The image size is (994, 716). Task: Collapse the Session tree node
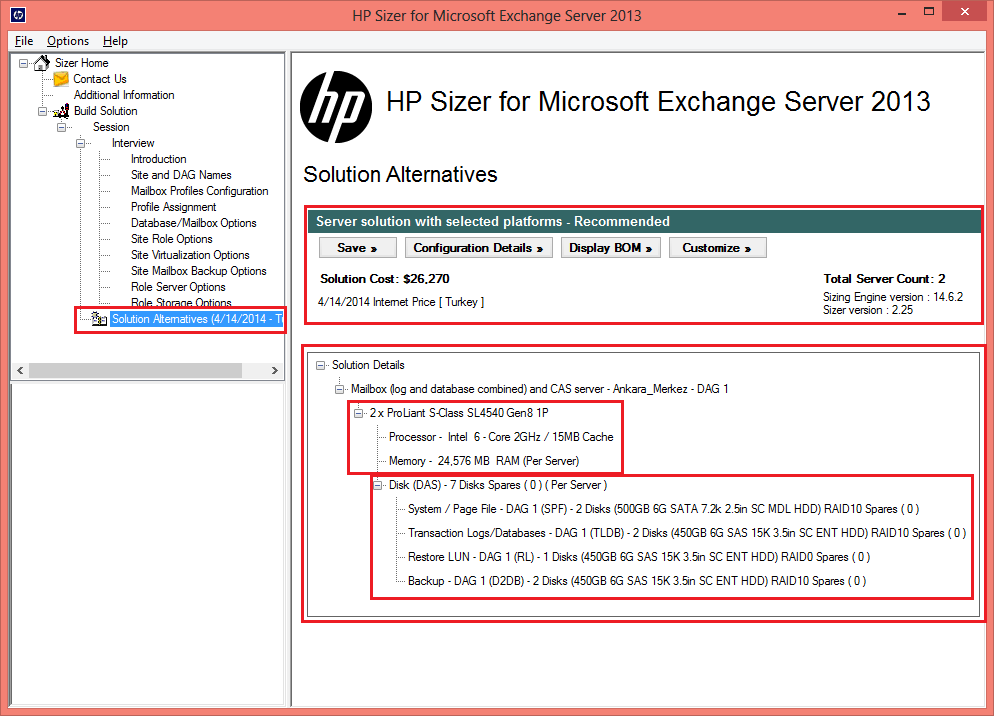click(x=61, y=127)
